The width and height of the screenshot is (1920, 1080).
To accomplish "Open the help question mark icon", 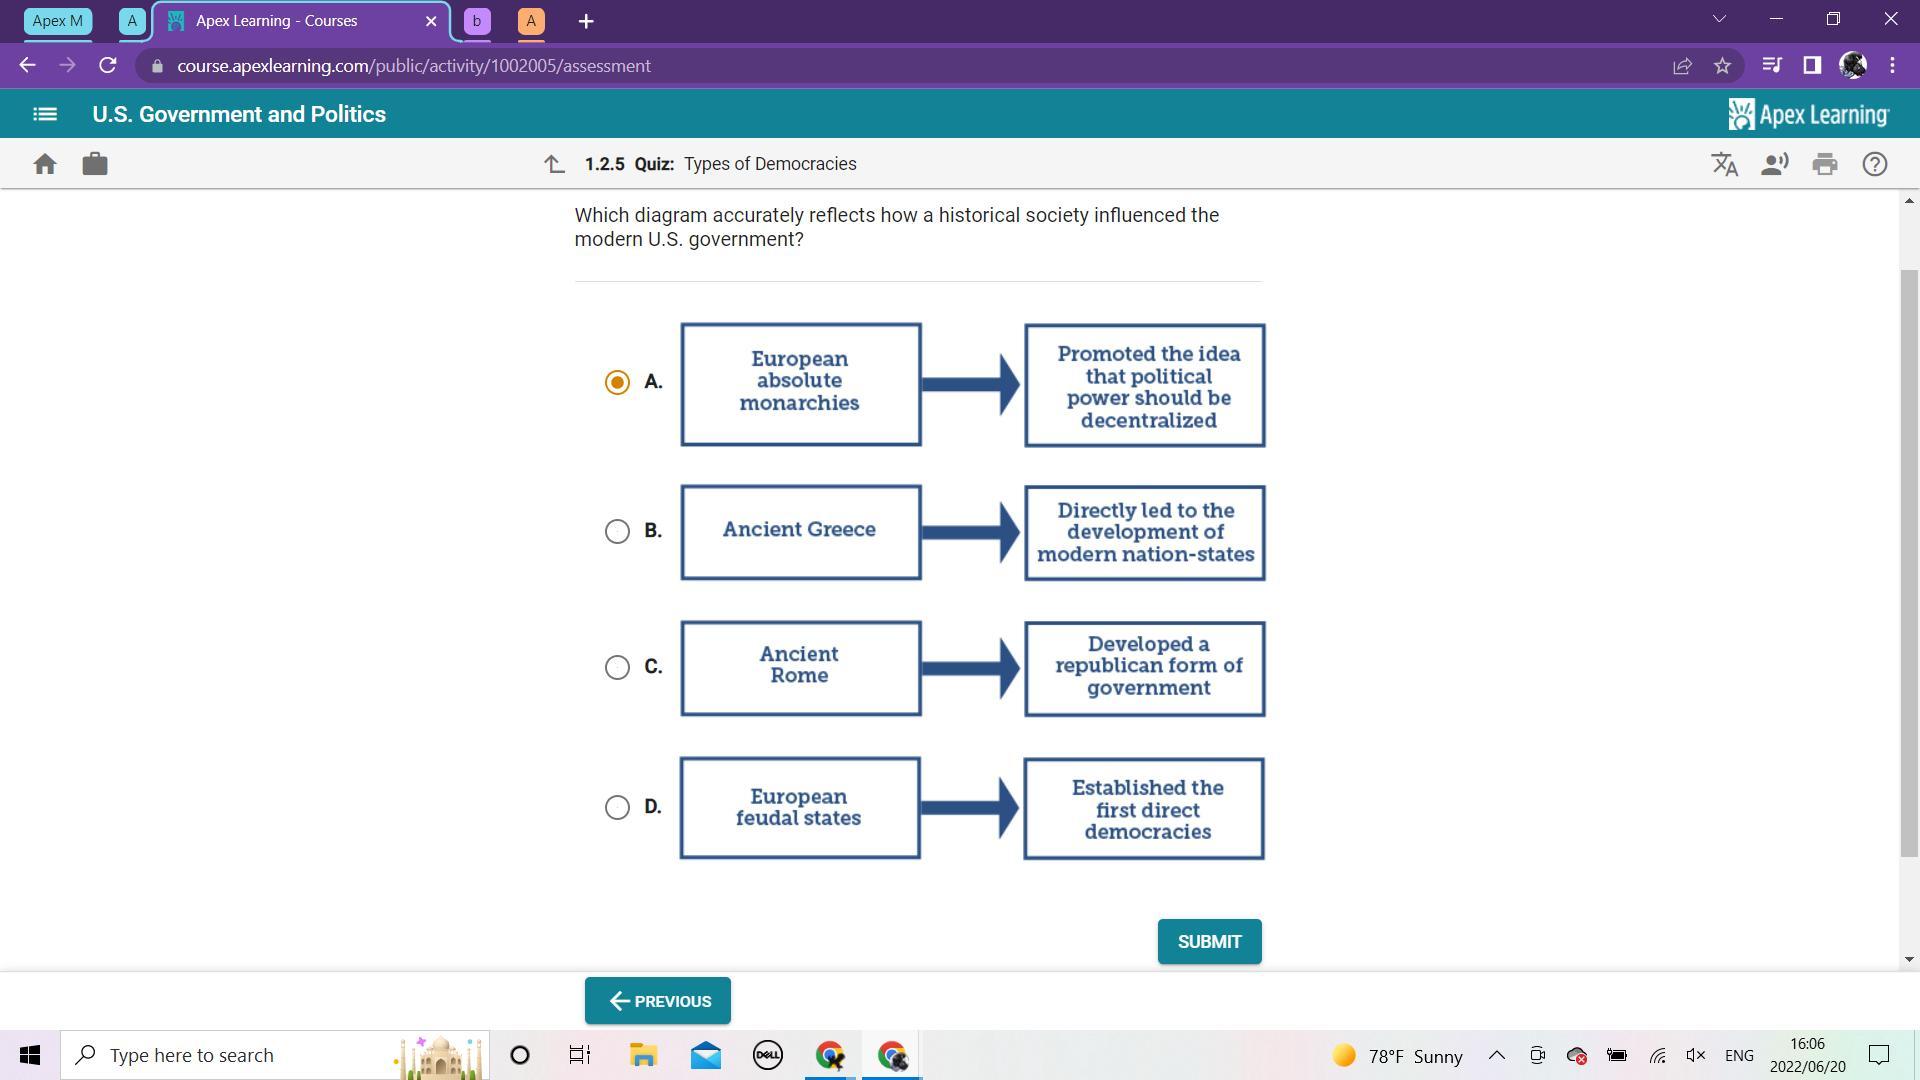I will click(x=1875, y=164).
